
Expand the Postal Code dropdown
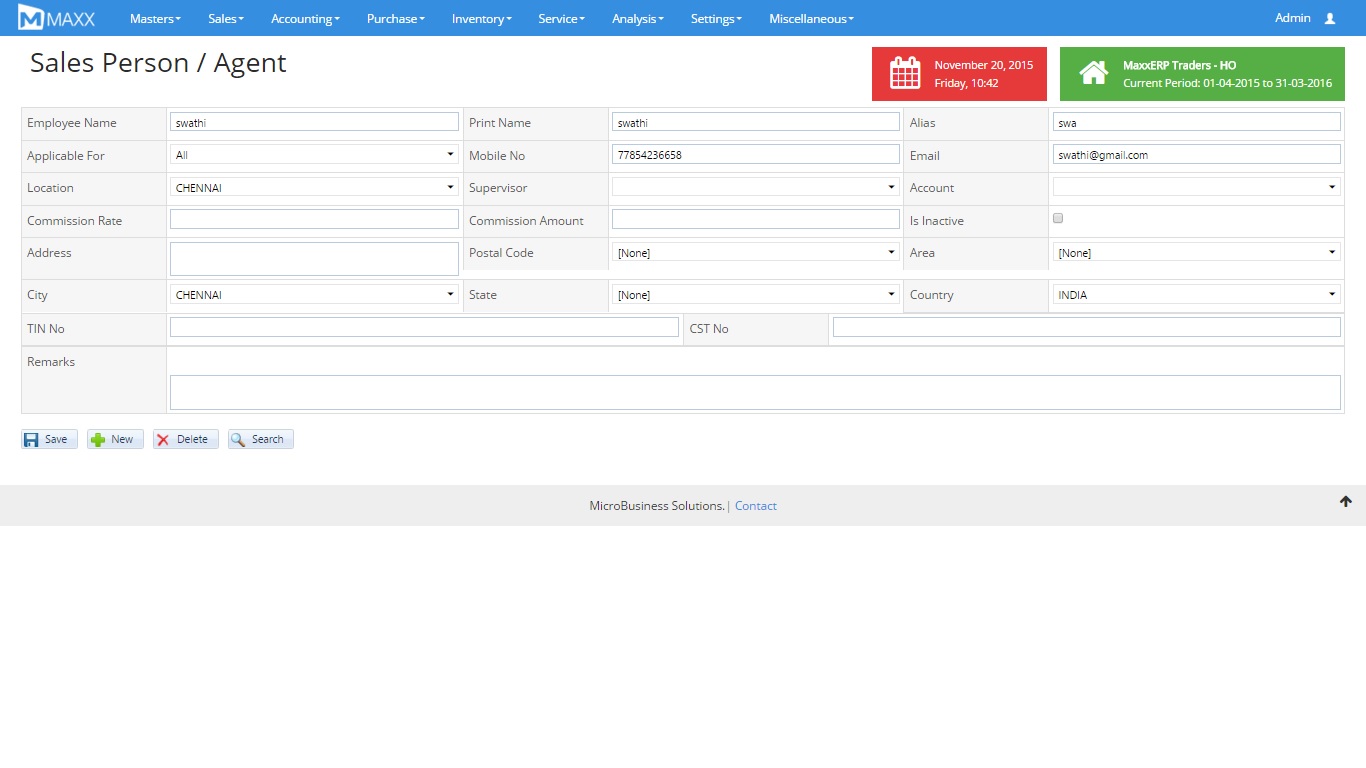[755, 253]
